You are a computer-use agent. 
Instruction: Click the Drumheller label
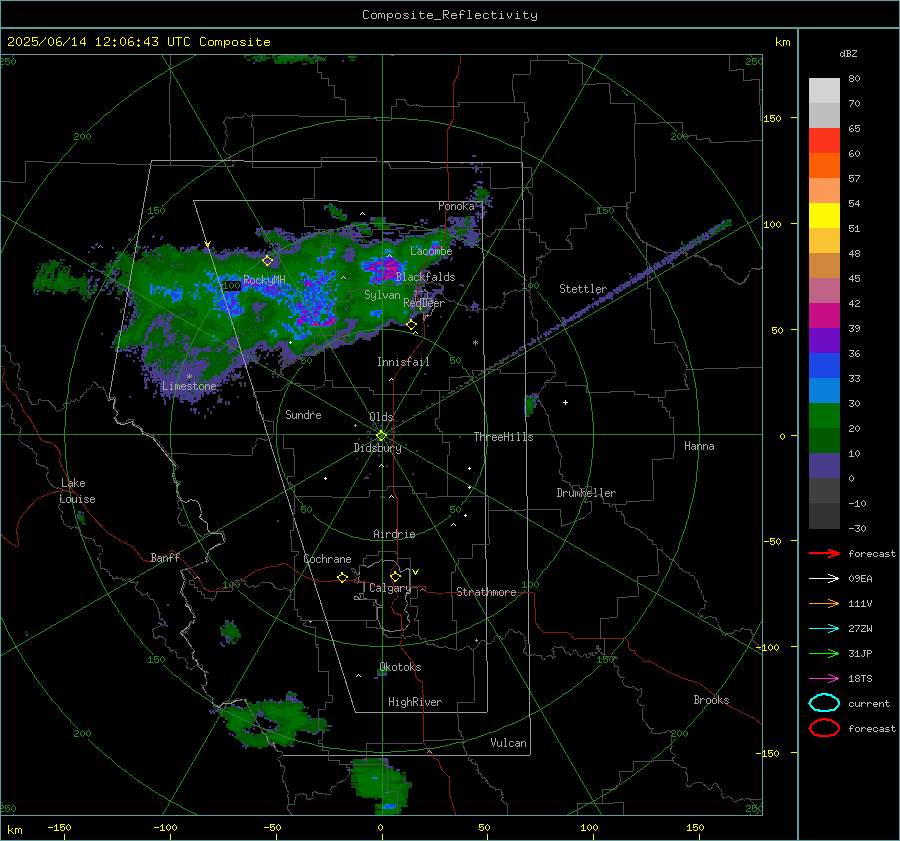(586, 493)
